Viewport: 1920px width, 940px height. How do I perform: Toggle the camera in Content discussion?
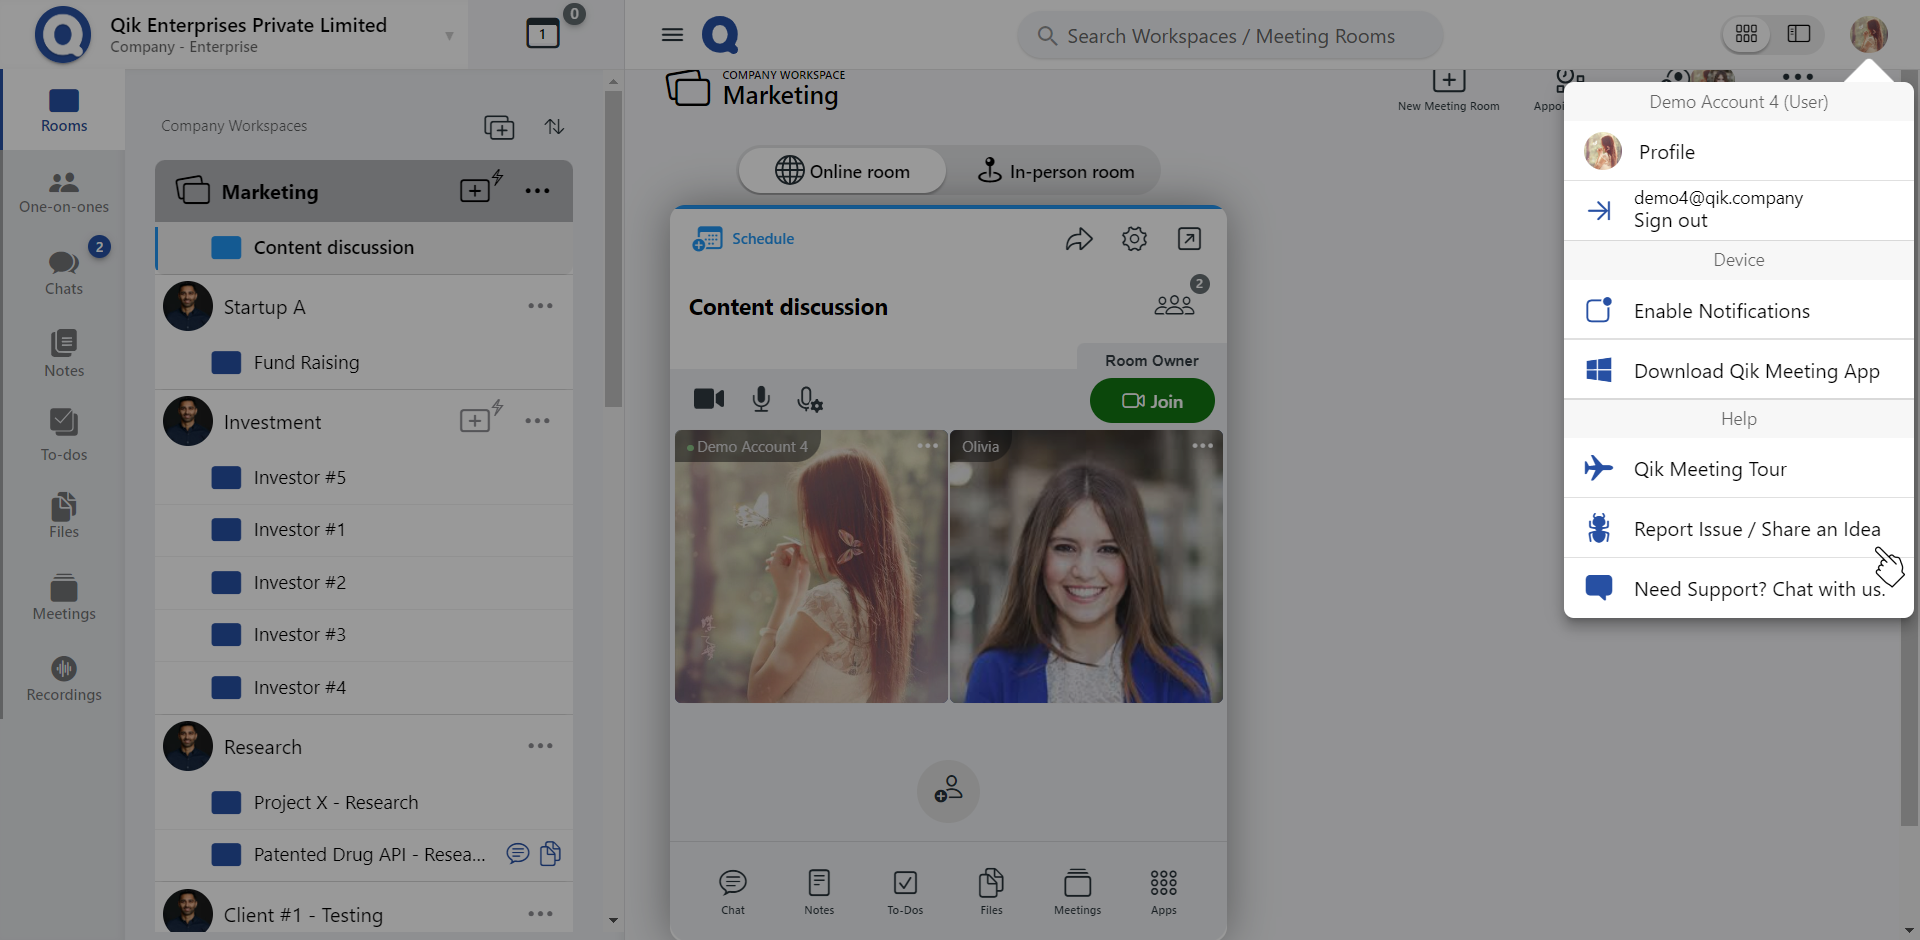(709, 400)
